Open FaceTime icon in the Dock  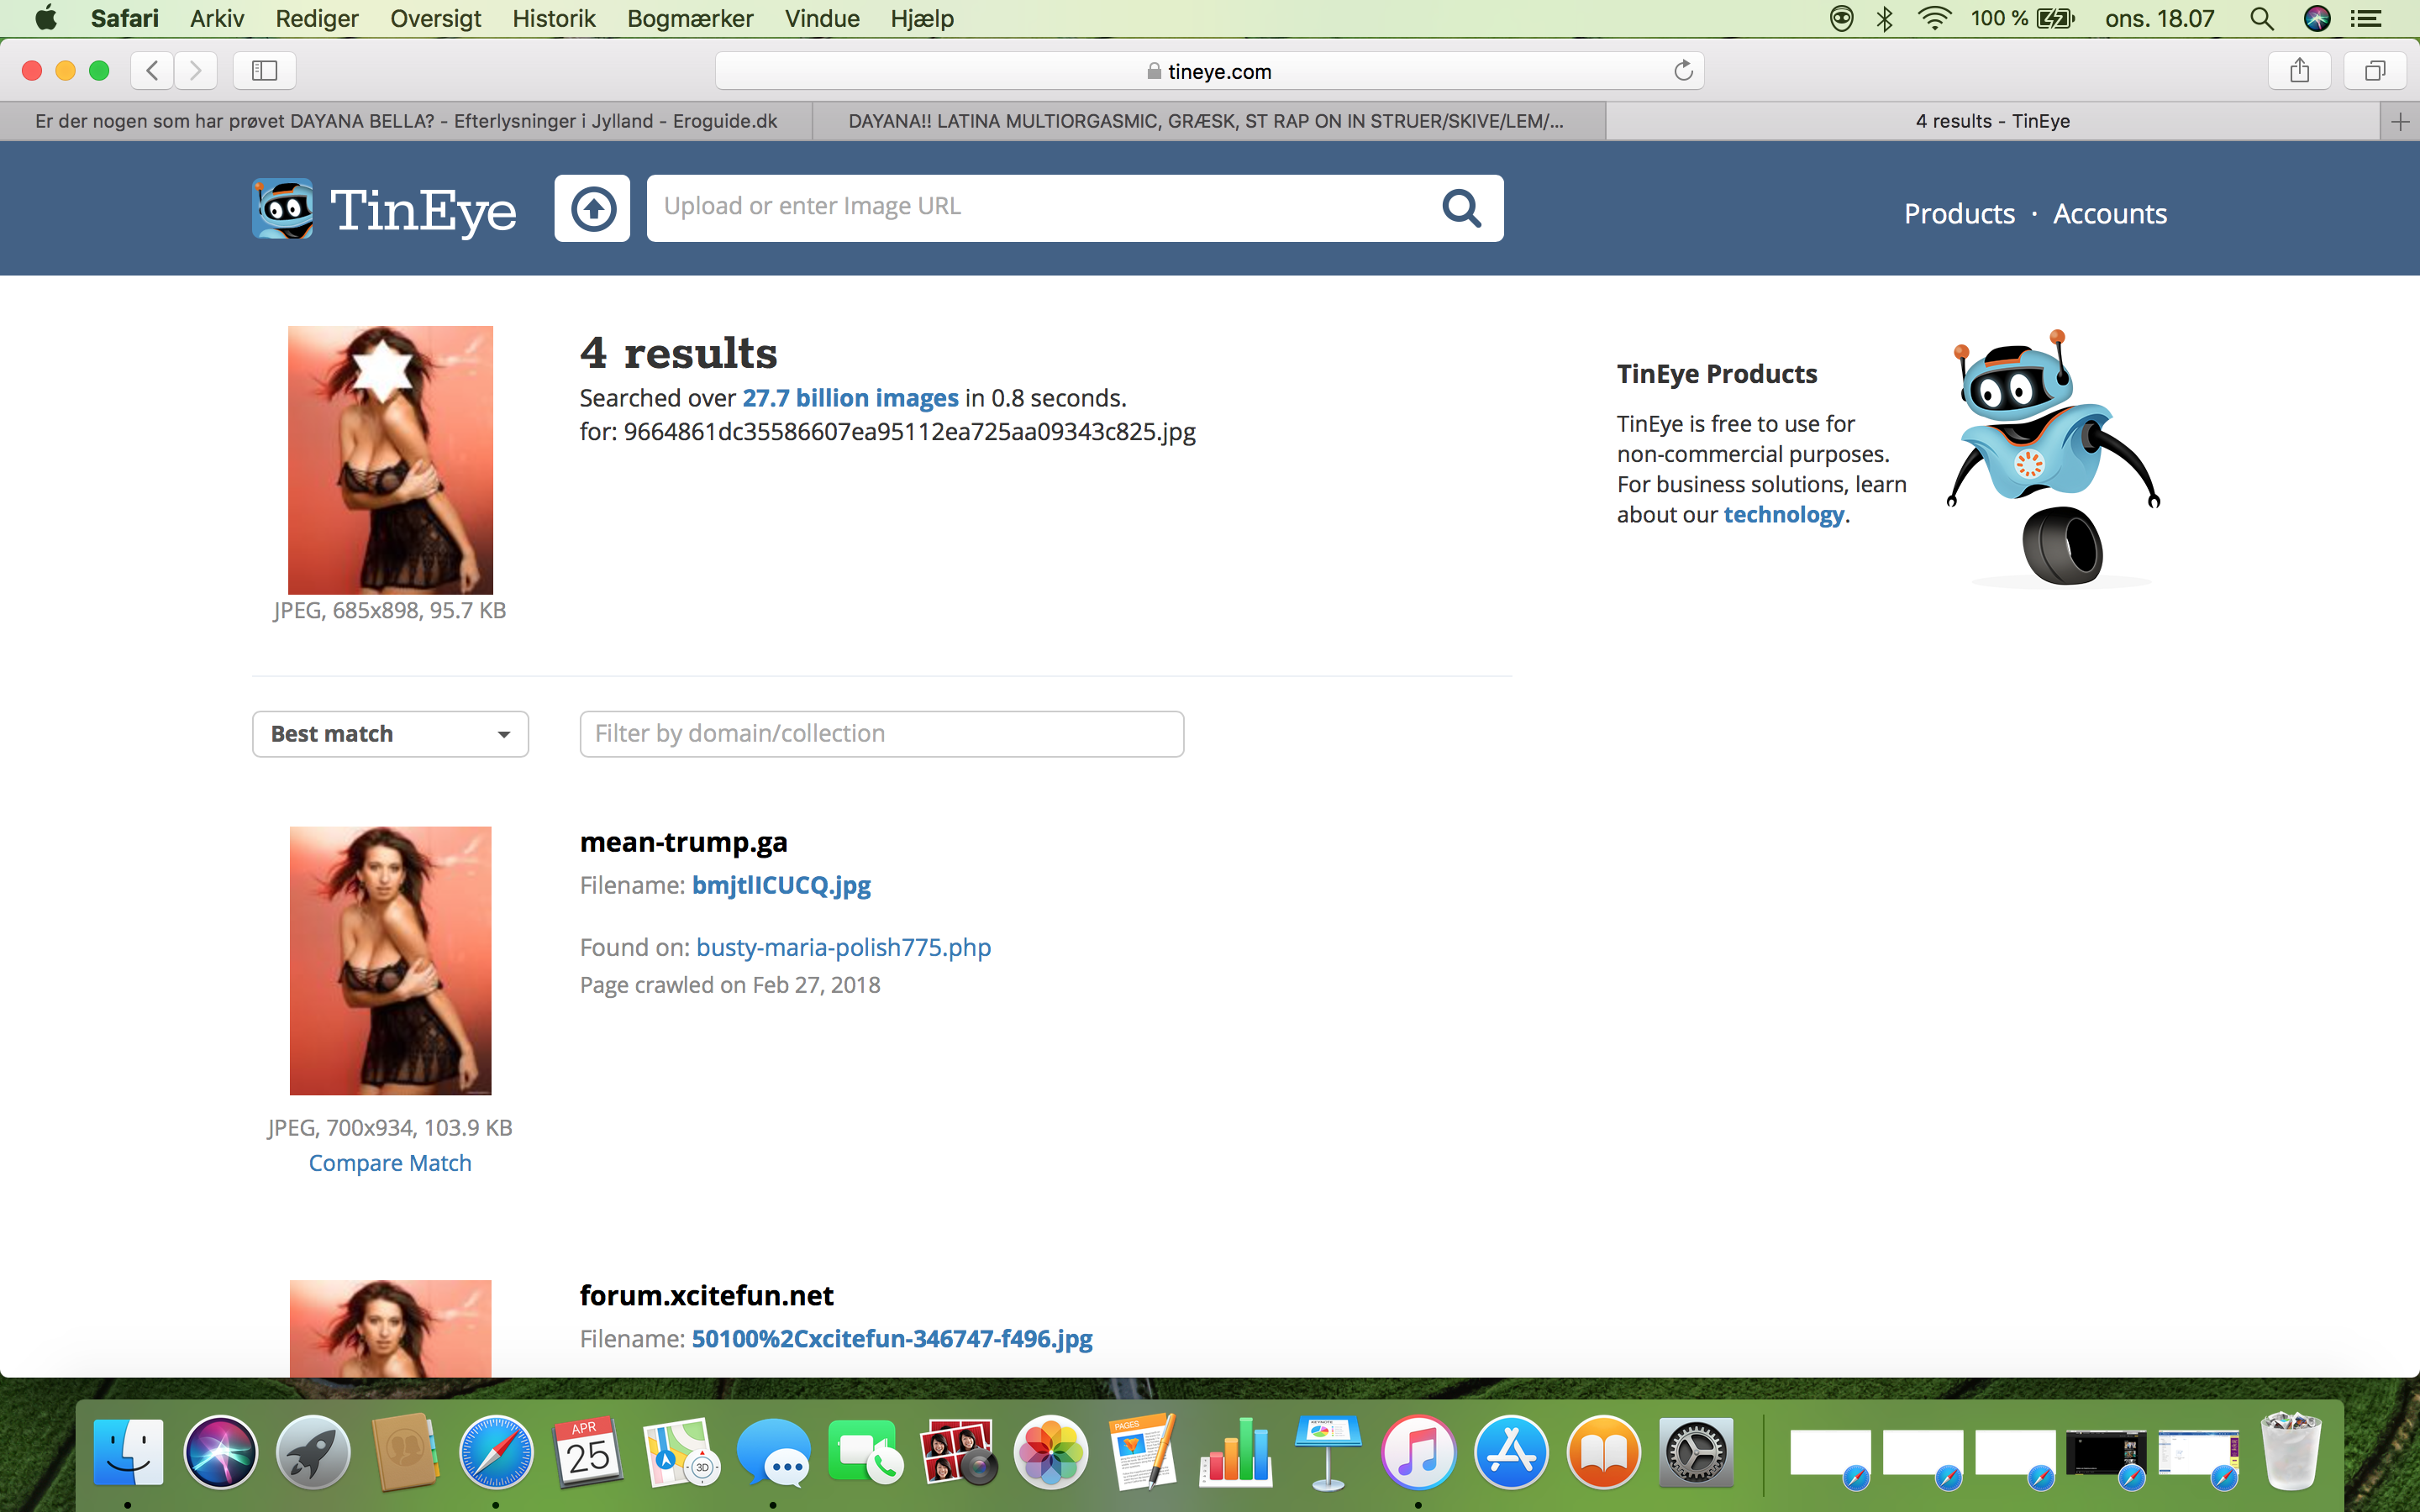[x=865, y=1452]
